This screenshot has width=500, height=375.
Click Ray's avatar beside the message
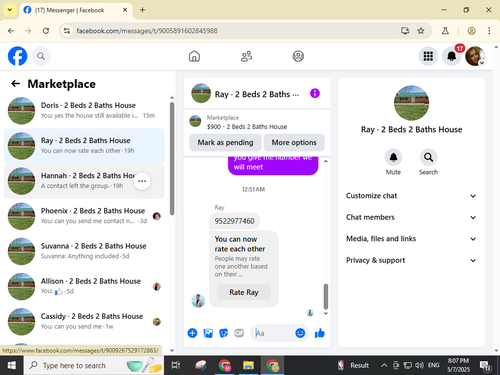pos(198,301)
